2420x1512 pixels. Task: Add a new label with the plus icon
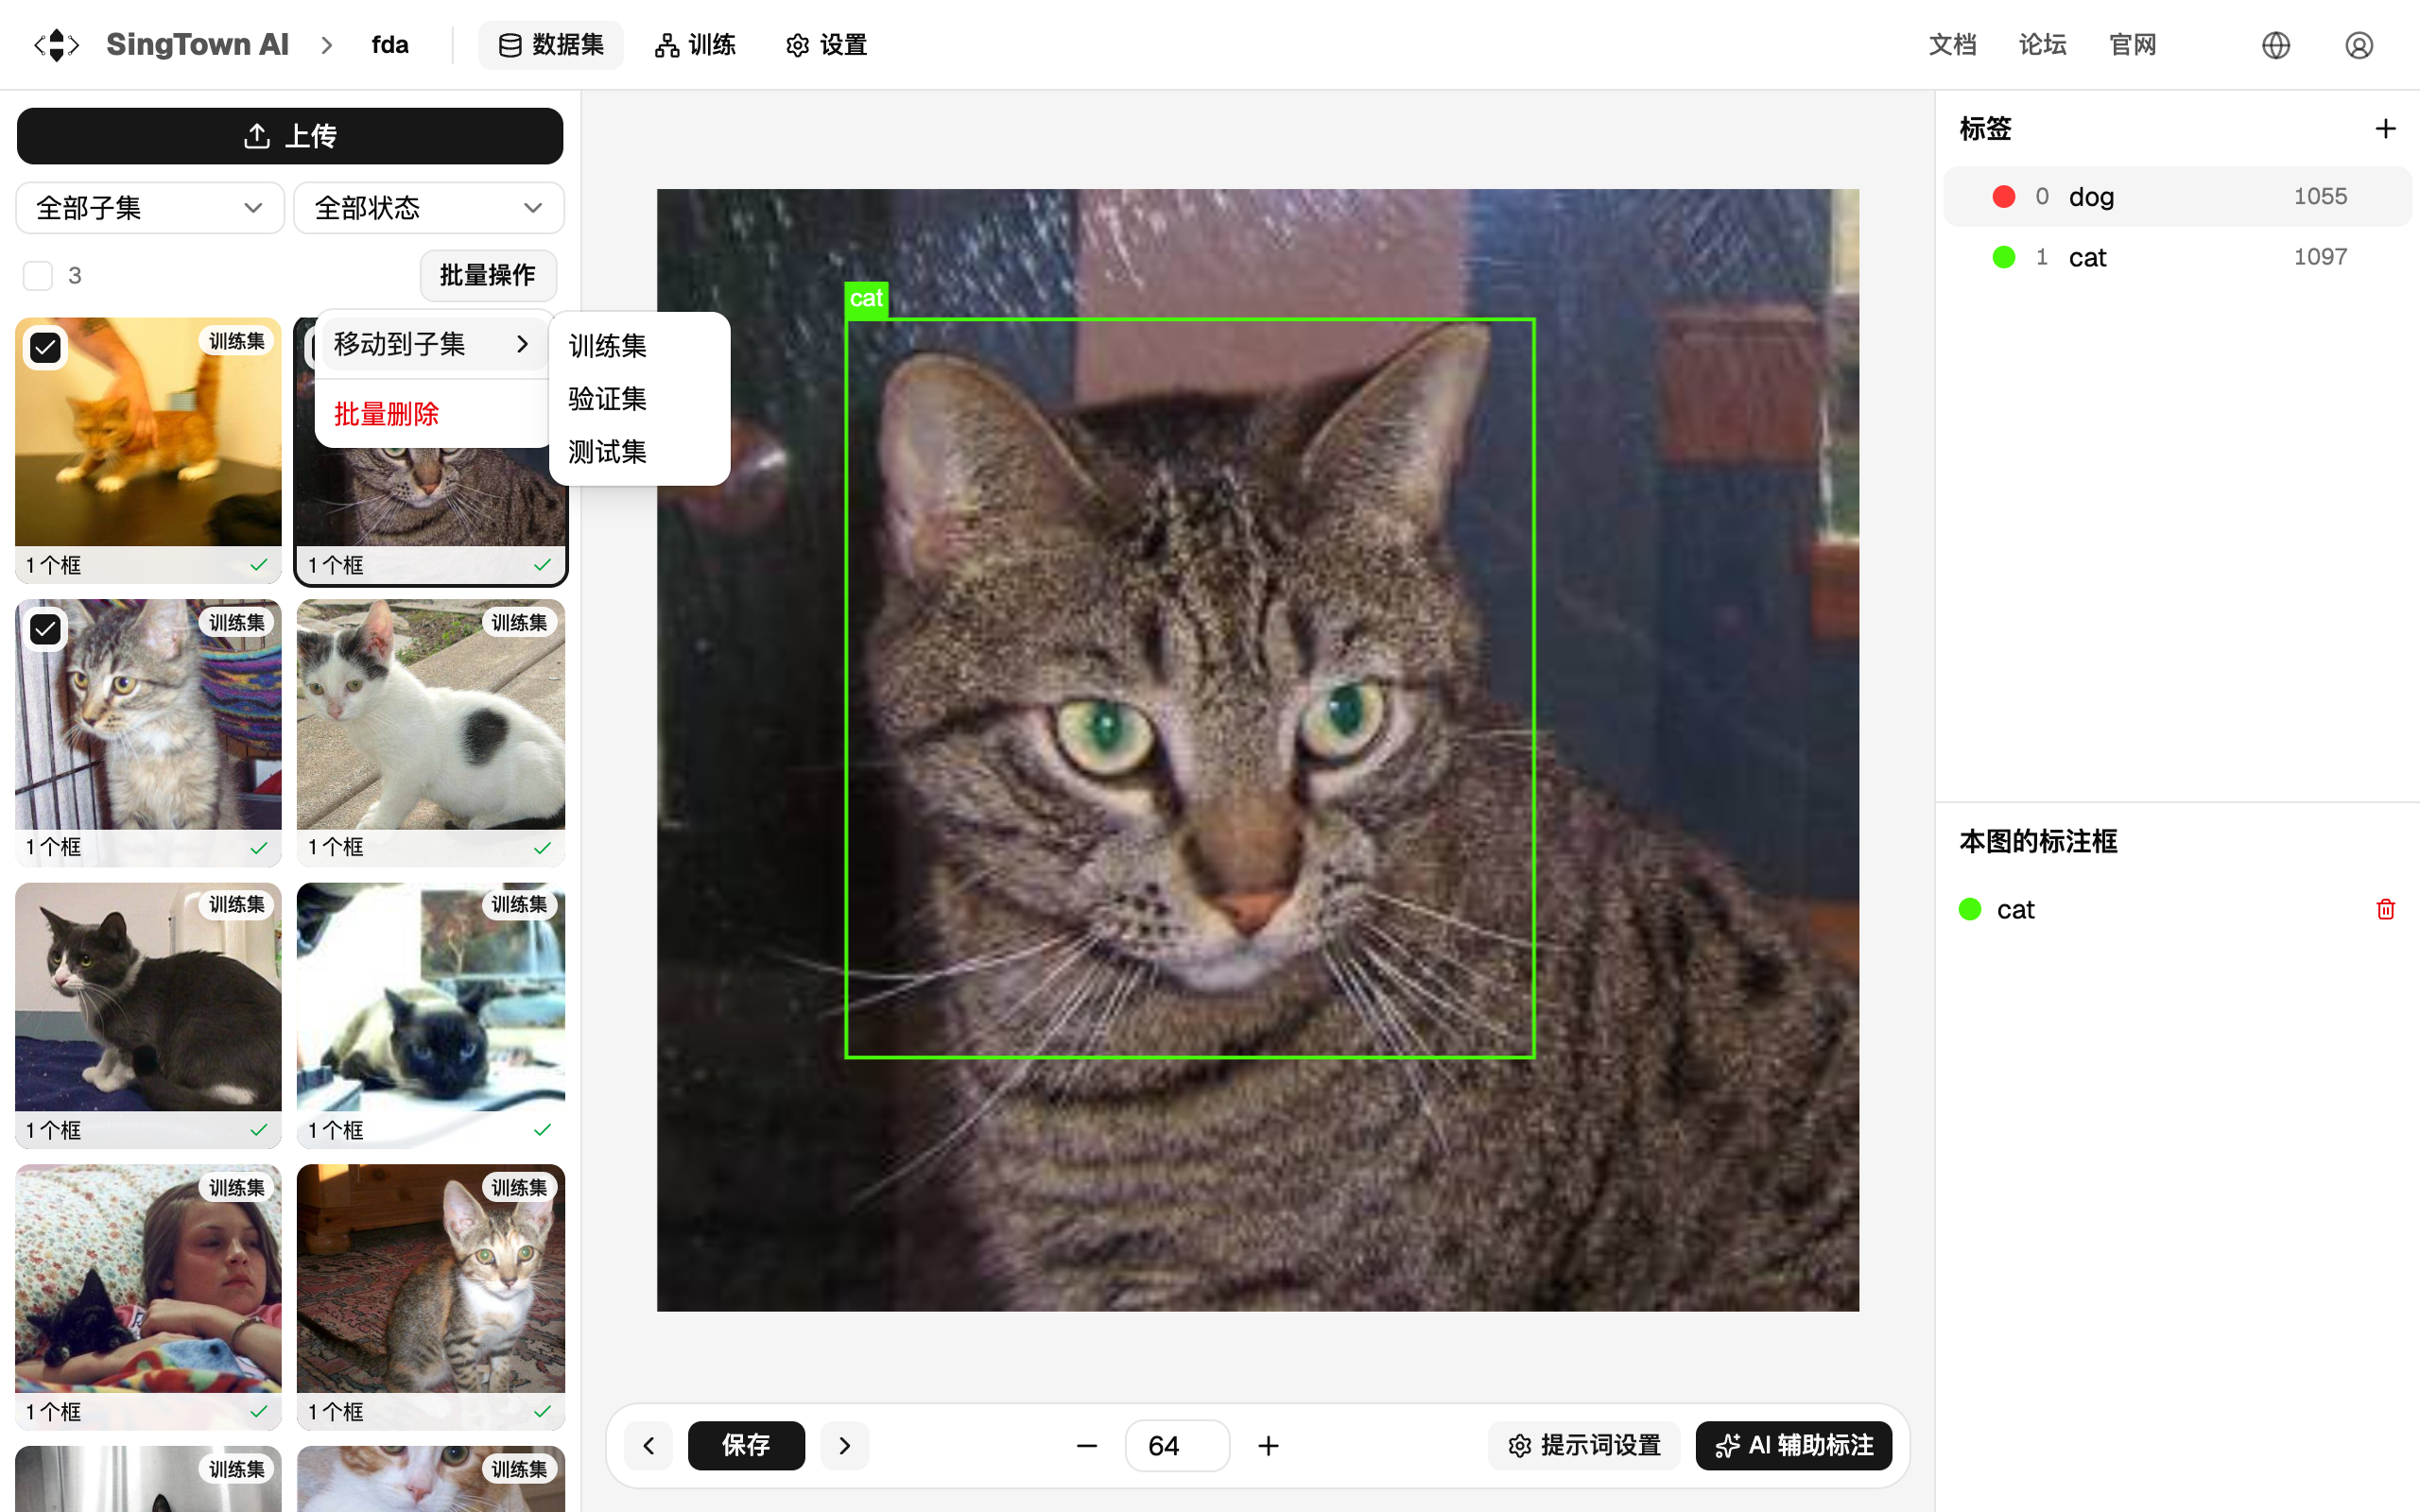(2385, 129)
